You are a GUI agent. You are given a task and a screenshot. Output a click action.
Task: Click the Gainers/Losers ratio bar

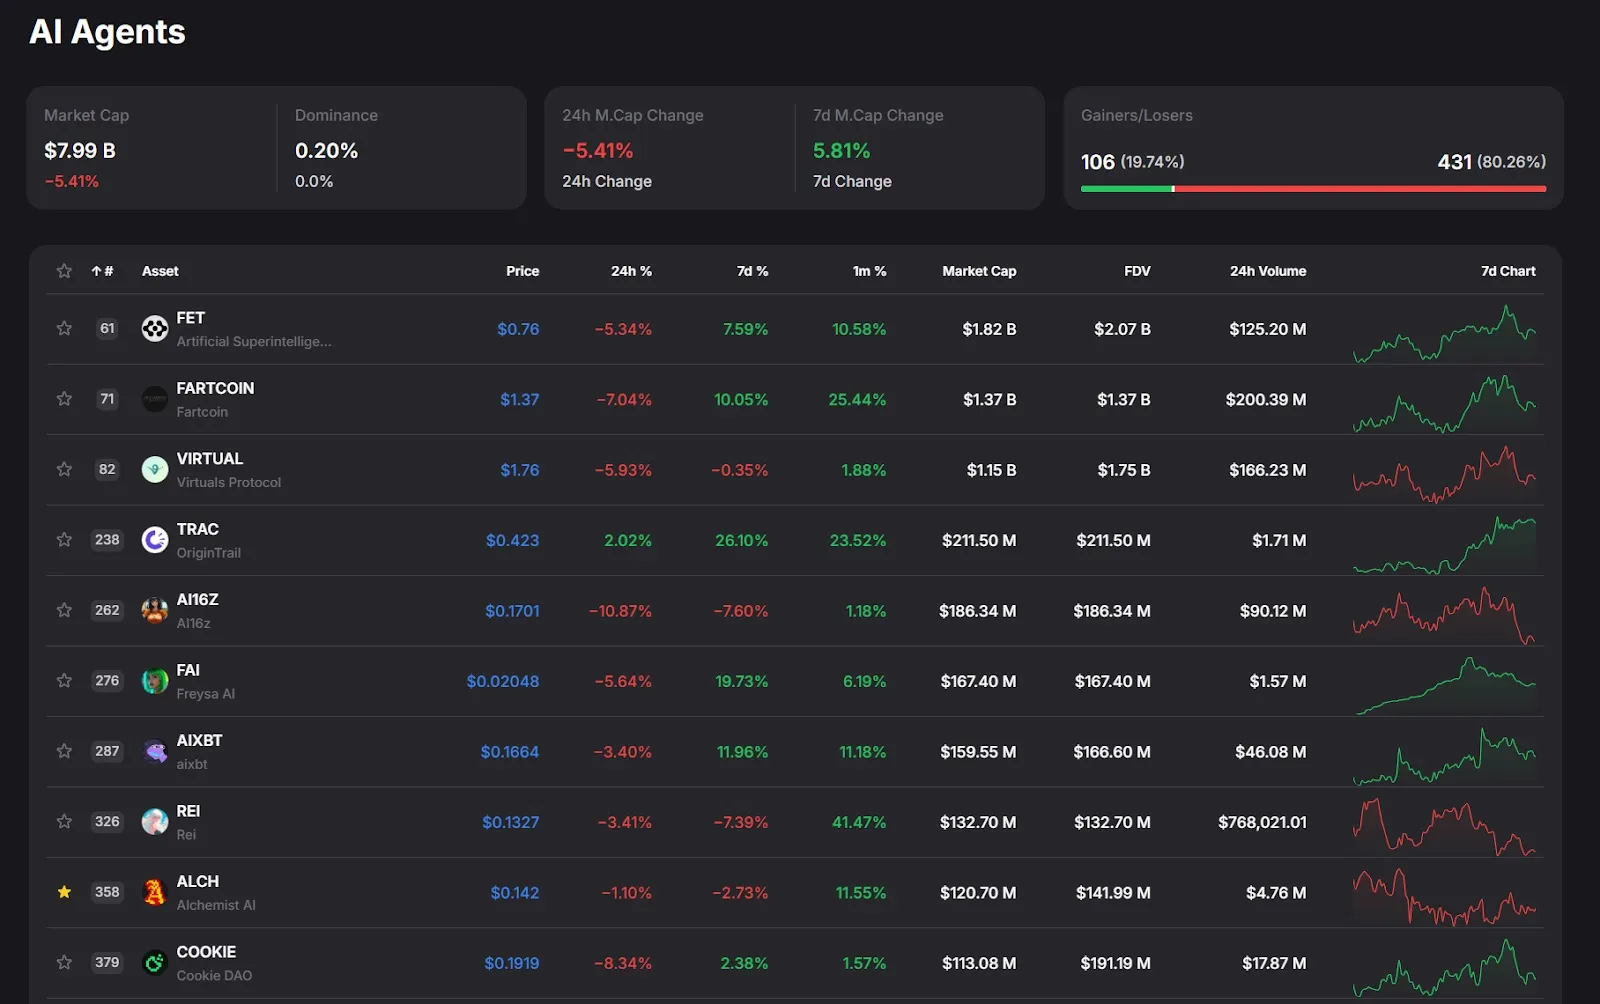[1312, 188]
